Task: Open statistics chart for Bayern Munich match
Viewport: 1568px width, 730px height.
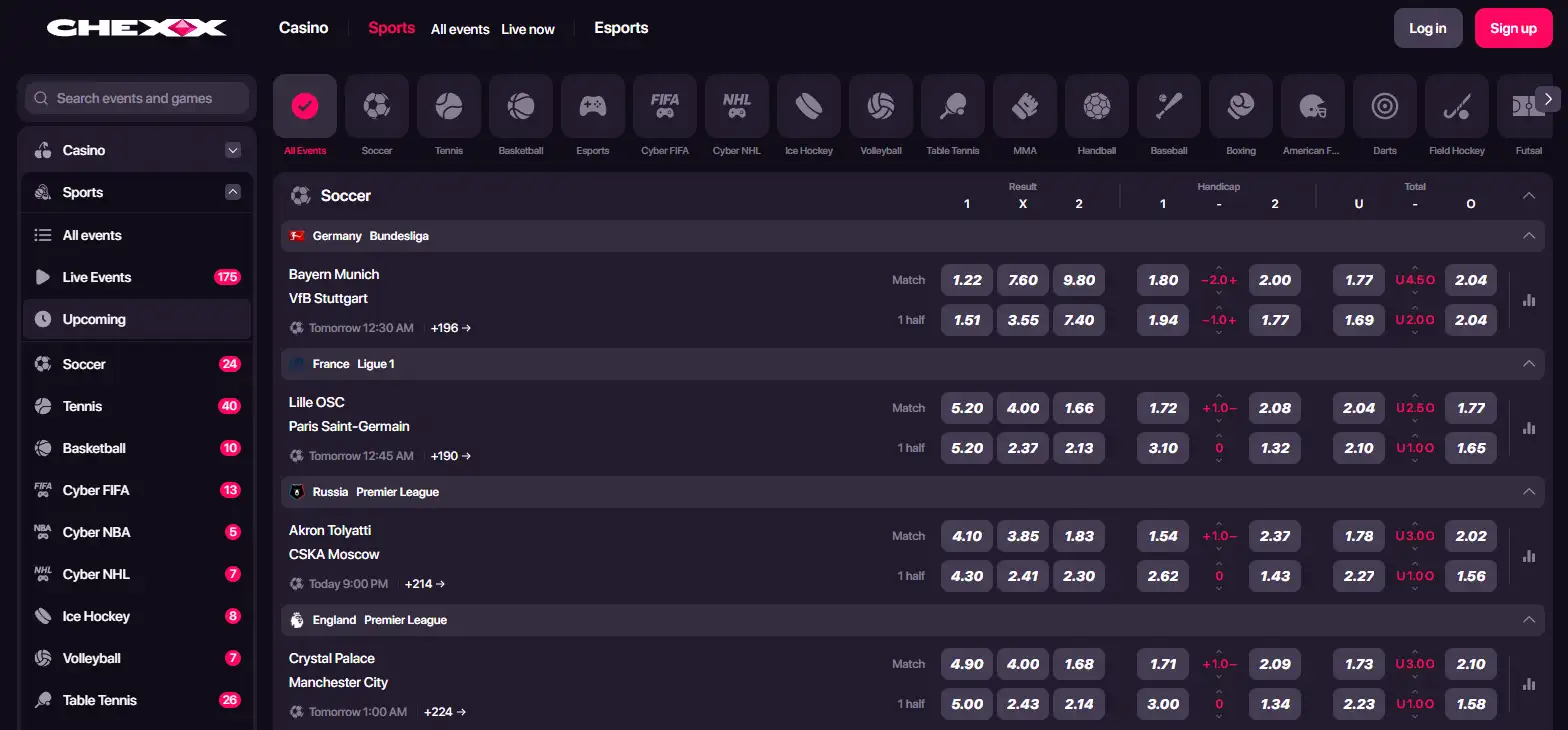Action: (x=1529, y=300)
